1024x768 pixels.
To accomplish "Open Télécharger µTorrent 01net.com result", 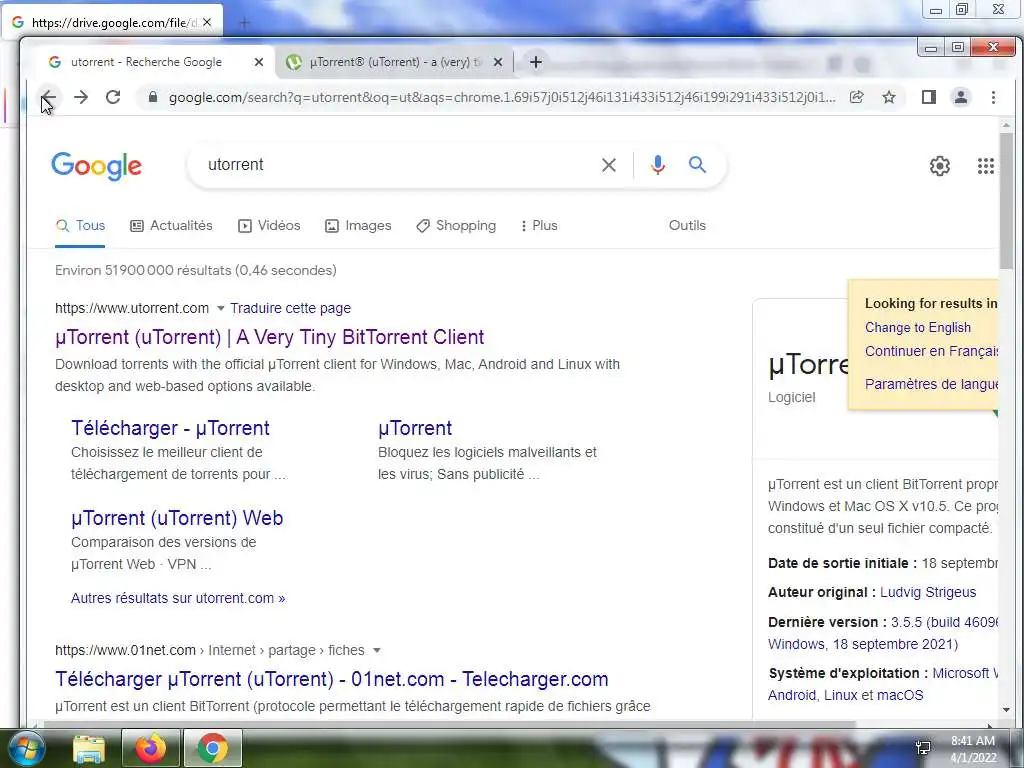I will [332, 679].
